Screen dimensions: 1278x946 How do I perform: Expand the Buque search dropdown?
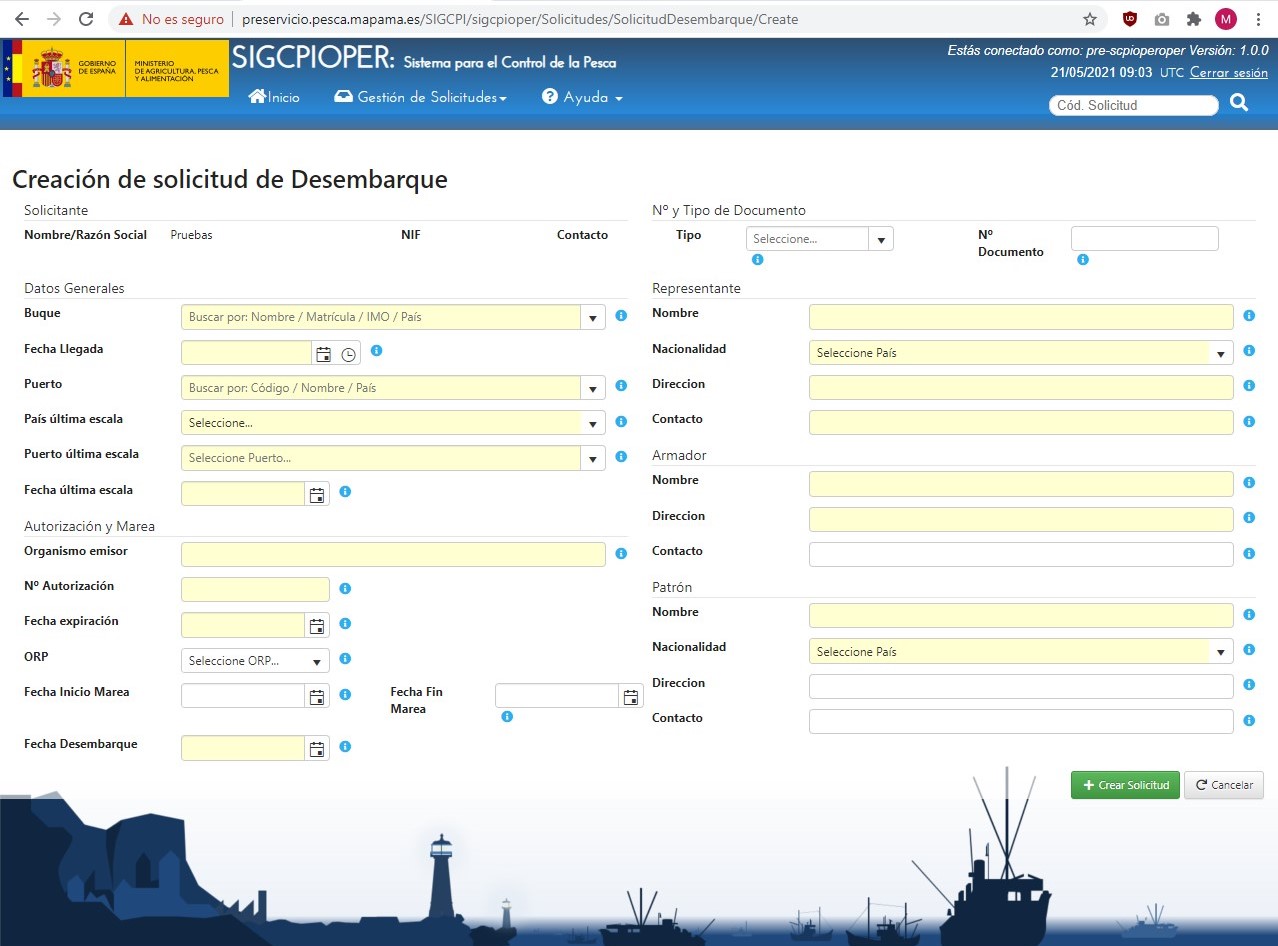tap(593, 318)
